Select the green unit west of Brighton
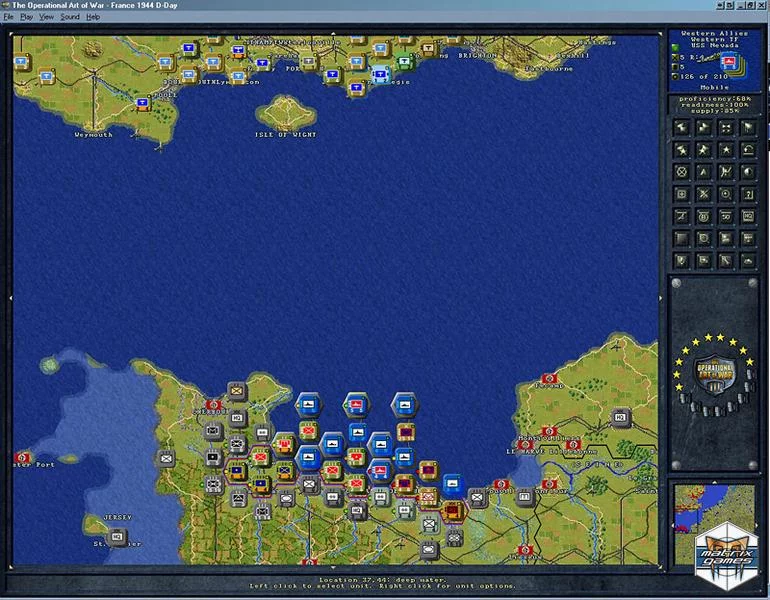The width and height of the screenshot is (770, 600). 404,62
